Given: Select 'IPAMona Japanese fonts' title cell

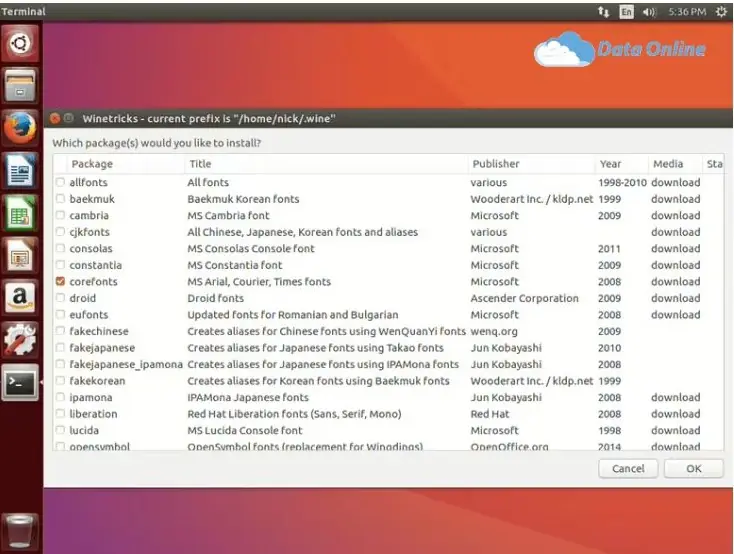Looking at the screenshot, I should [248, 397].
